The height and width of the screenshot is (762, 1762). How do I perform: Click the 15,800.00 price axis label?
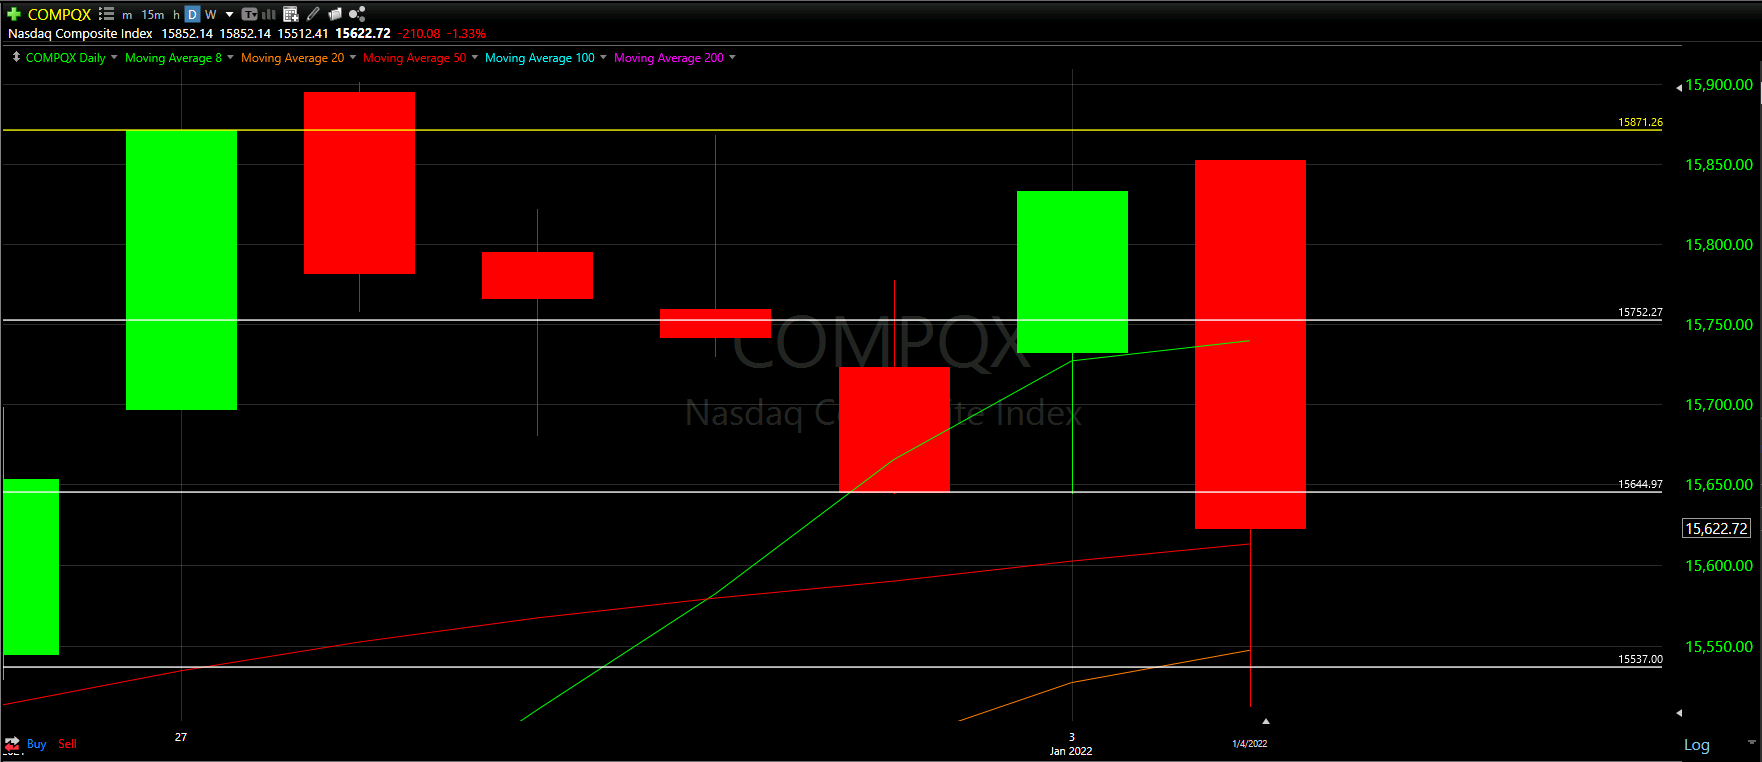(1718, 245)
